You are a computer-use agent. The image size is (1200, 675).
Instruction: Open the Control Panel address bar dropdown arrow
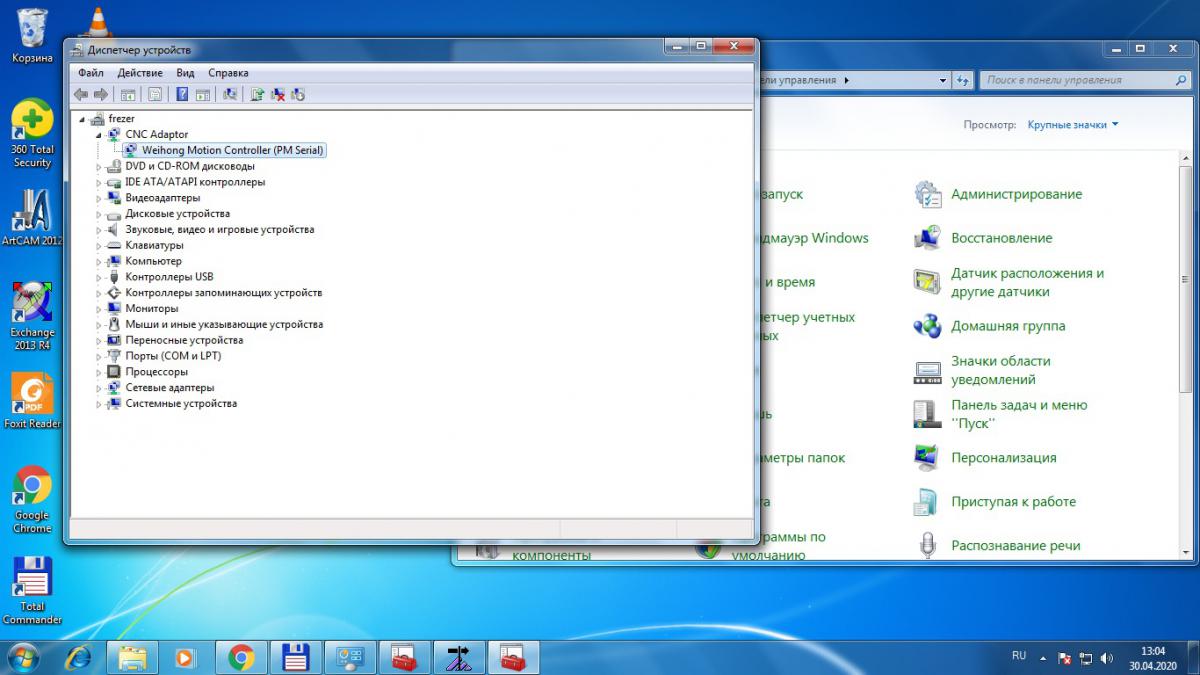tap(943, 80)
